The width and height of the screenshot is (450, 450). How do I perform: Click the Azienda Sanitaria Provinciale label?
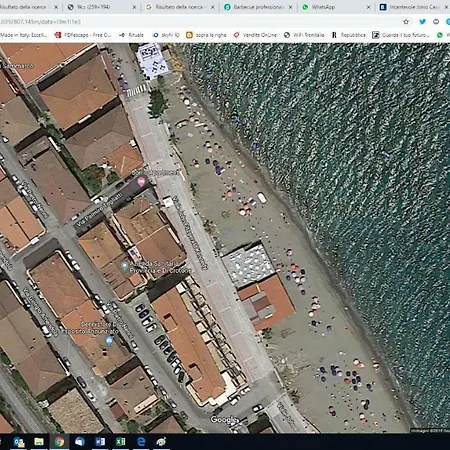tap(161, 267)
